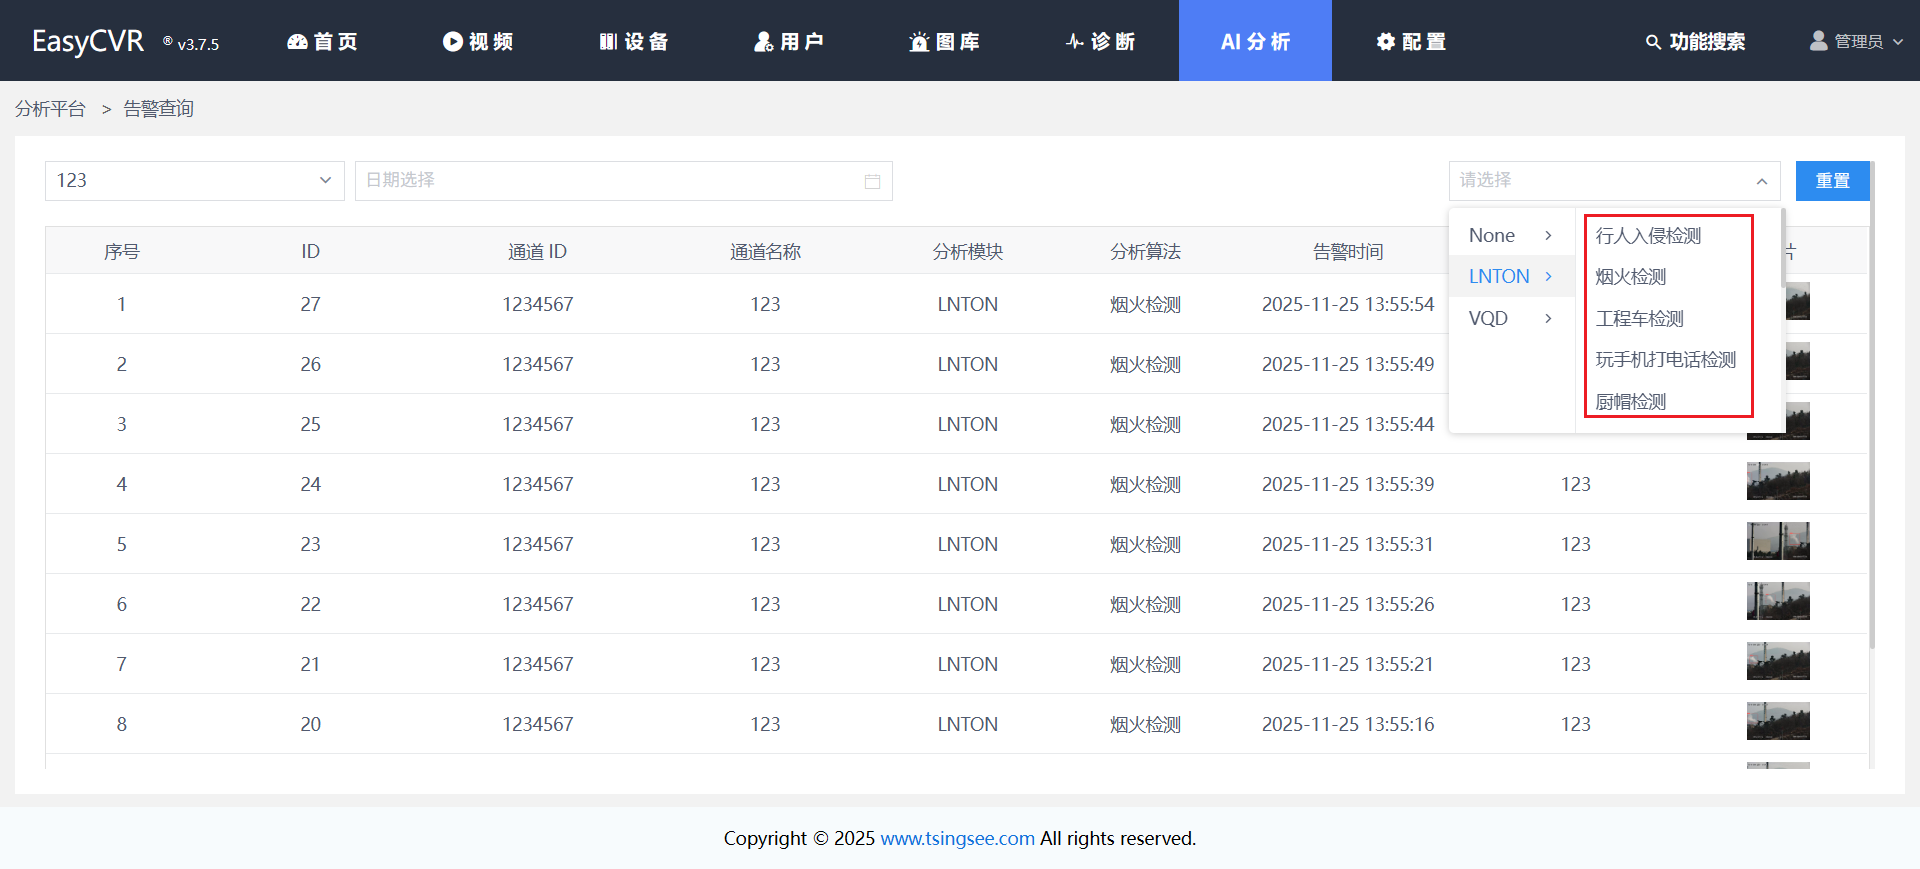The width and height of the screenshot is (1920, 869).
Task: Switch to the AI 分析 tab
Action: point(1255,41)
